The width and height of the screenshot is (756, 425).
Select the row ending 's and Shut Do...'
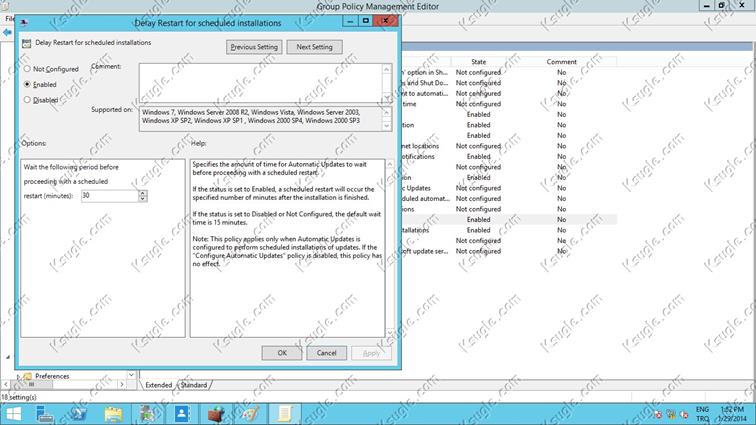(509, 83)
